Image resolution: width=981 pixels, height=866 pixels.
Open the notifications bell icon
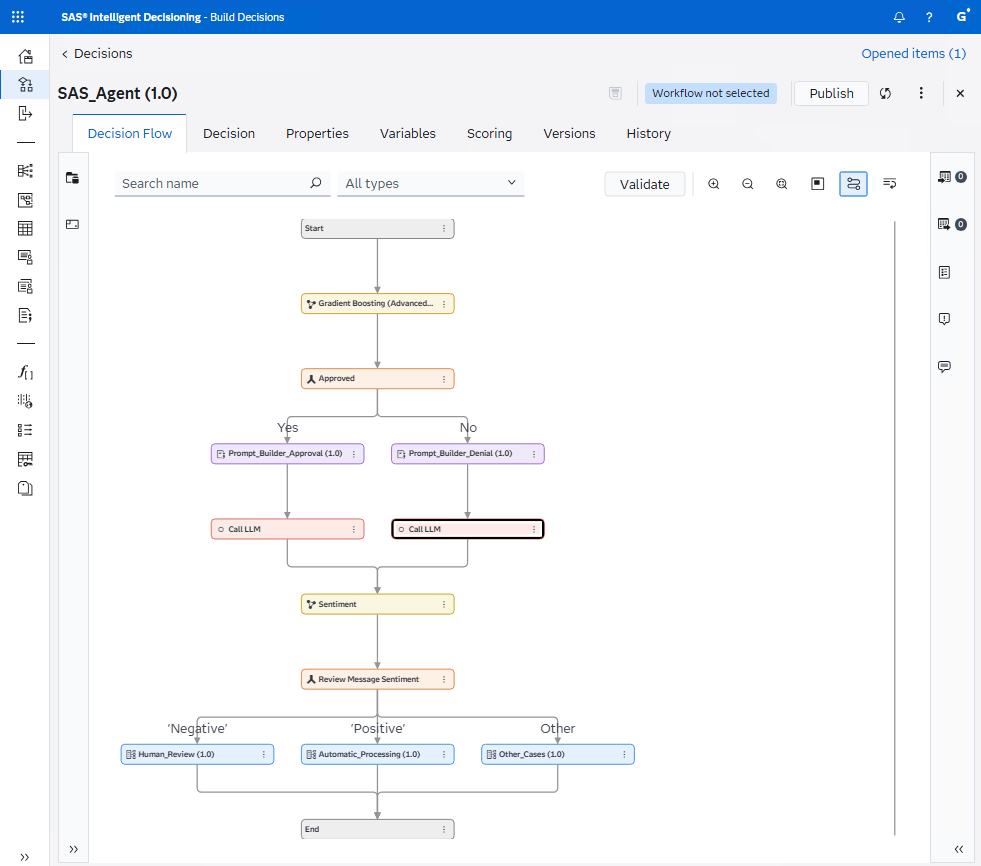click(x=898, y=17)
